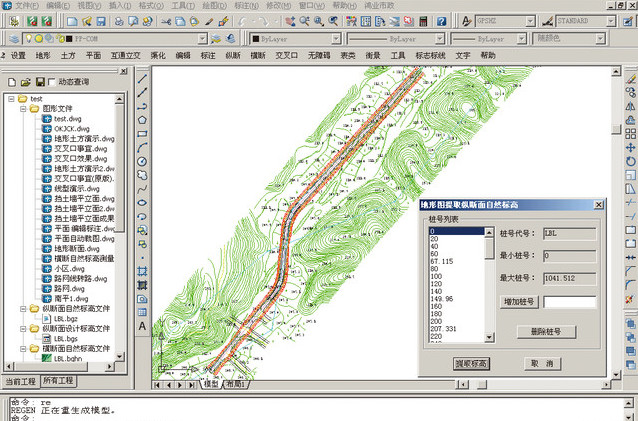This screenshot has width=638, height=421.
Task: Switch to the 所有工程 tab
Action: point(58,381)
